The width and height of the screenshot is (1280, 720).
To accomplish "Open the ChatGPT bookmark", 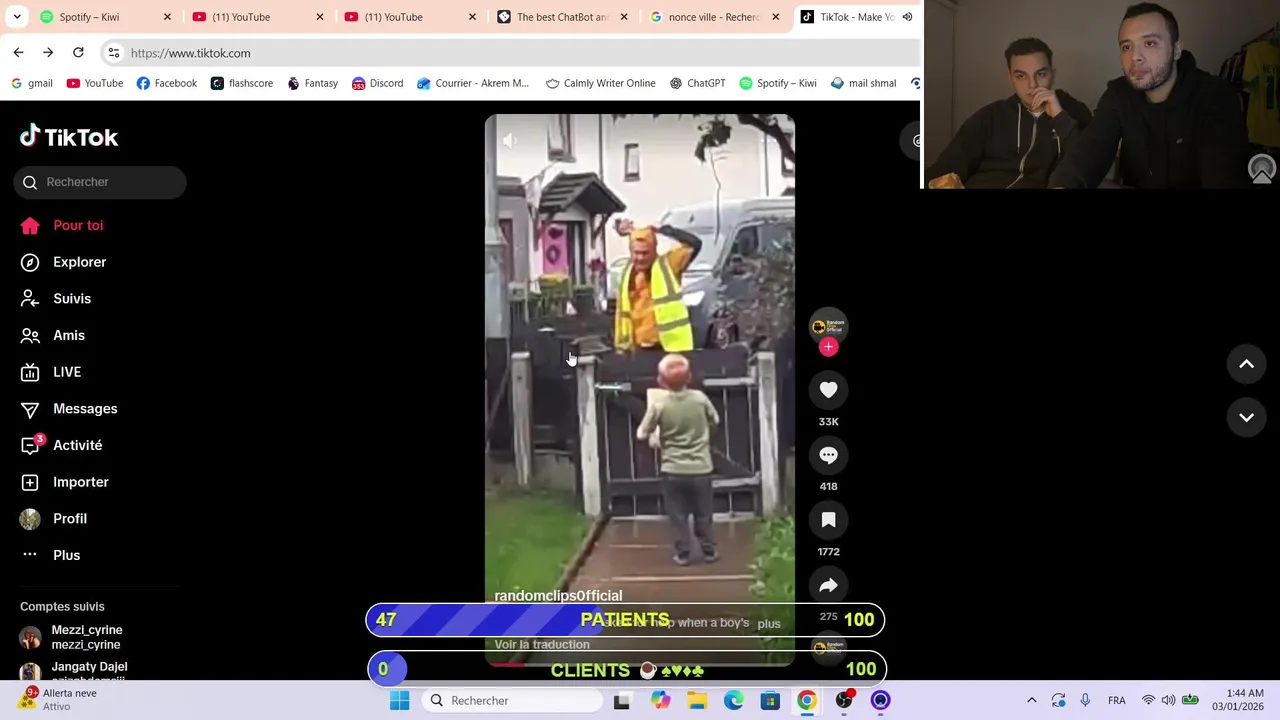I will pos(698,83).
